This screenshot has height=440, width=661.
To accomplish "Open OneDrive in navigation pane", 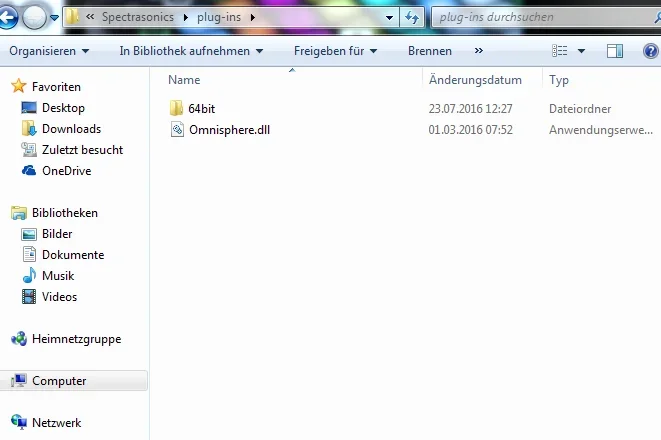I will pos(67,171).
